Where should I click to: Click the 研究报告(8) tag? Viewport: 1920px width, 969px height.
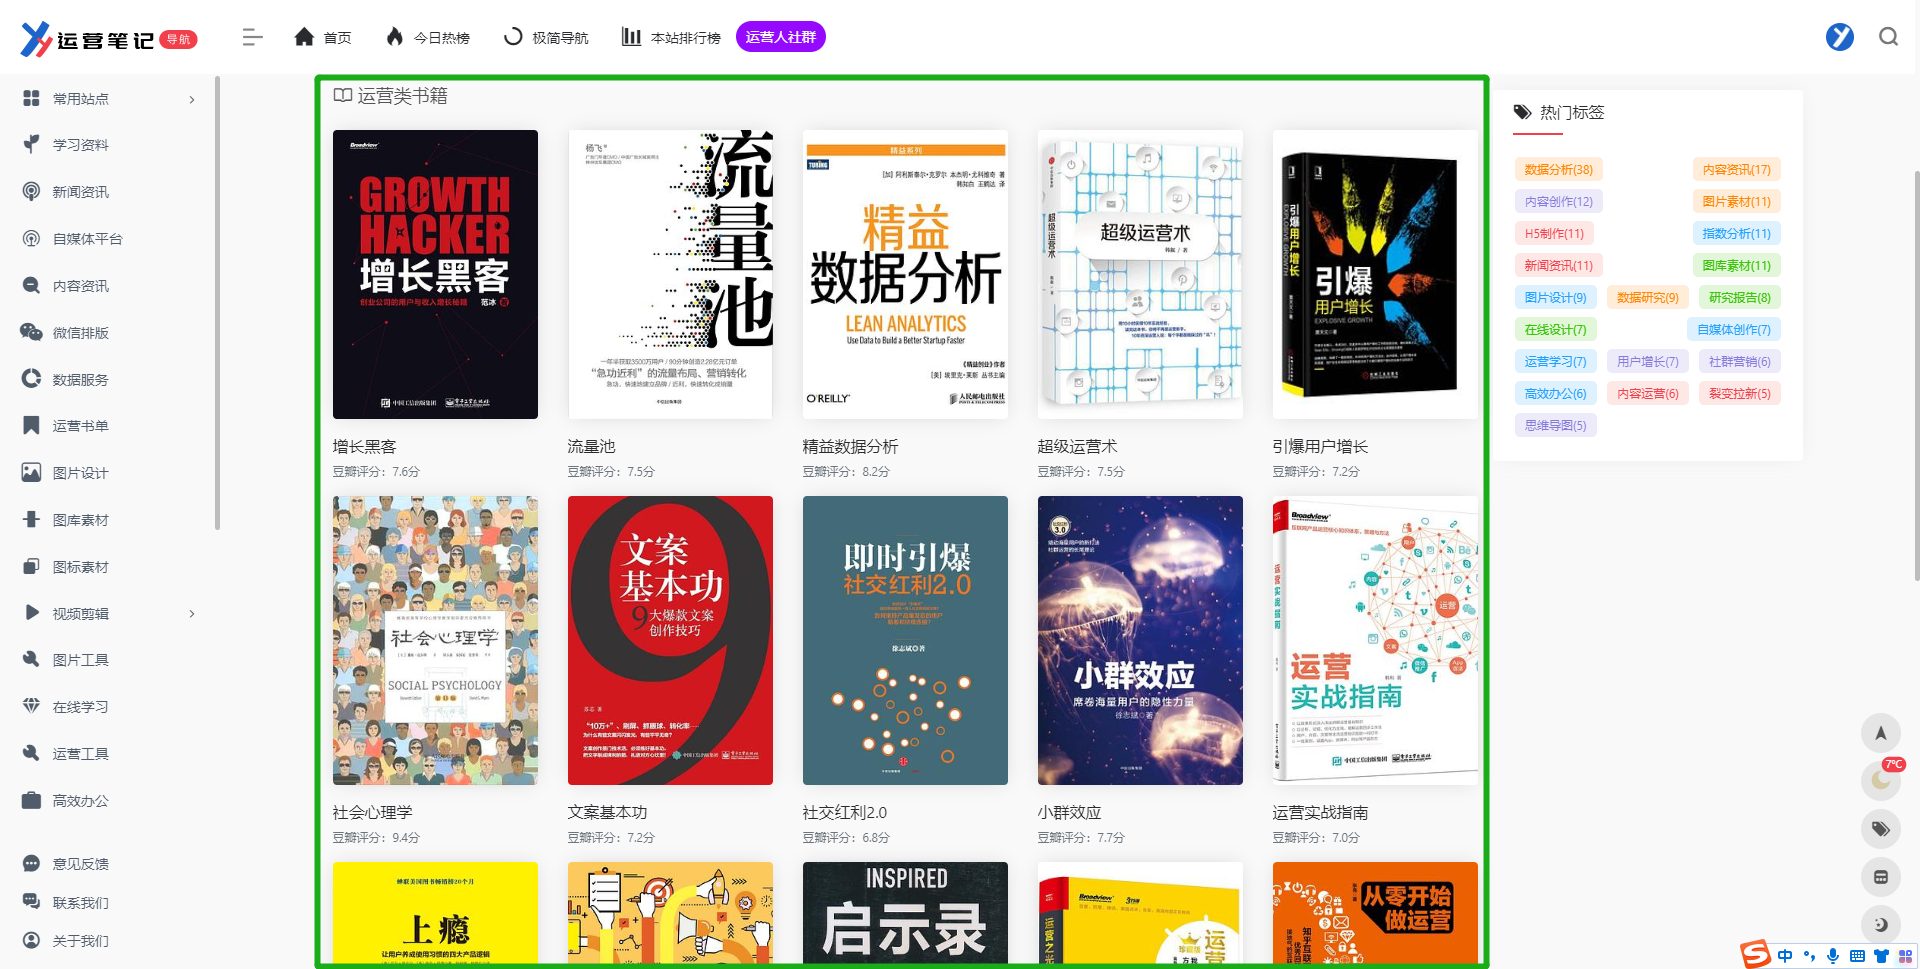point(1739,298)
